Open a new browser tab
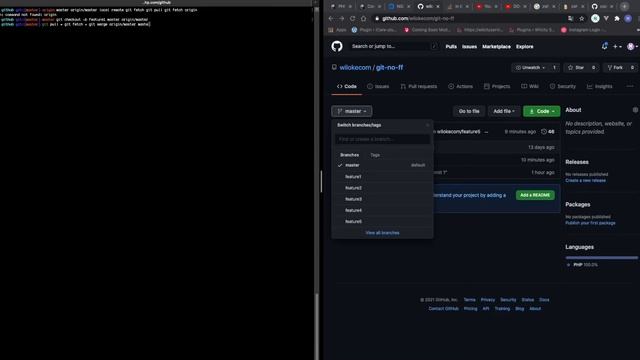 [624, 7]
